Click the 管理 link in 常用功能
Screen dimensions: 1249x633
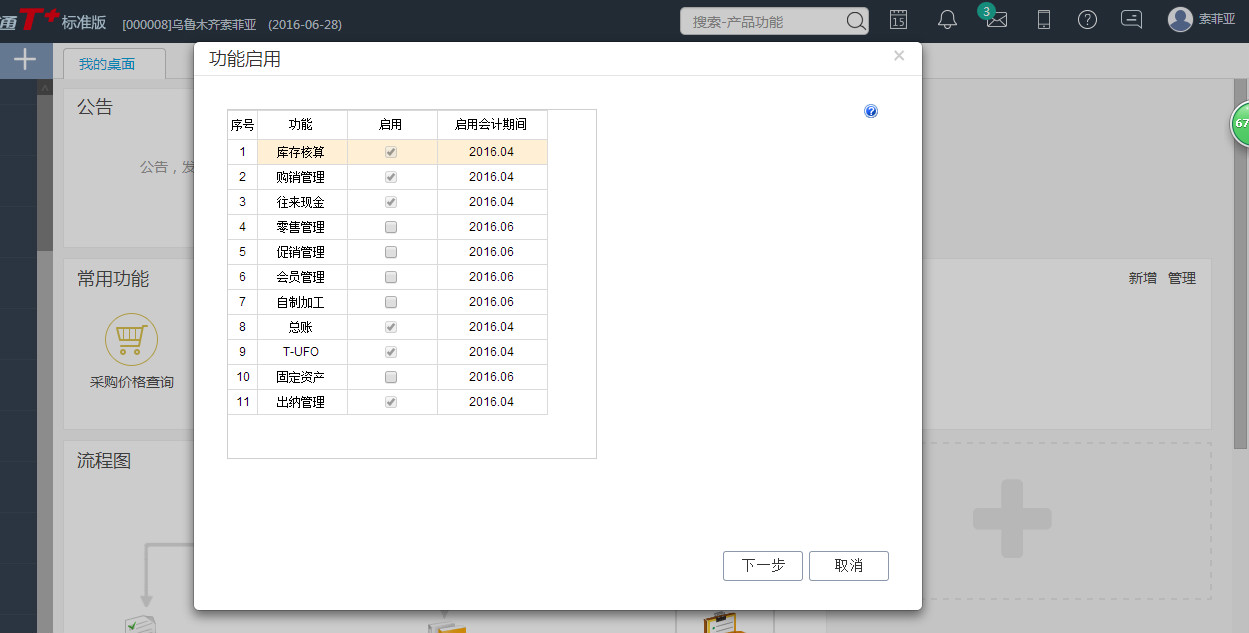1182,278
